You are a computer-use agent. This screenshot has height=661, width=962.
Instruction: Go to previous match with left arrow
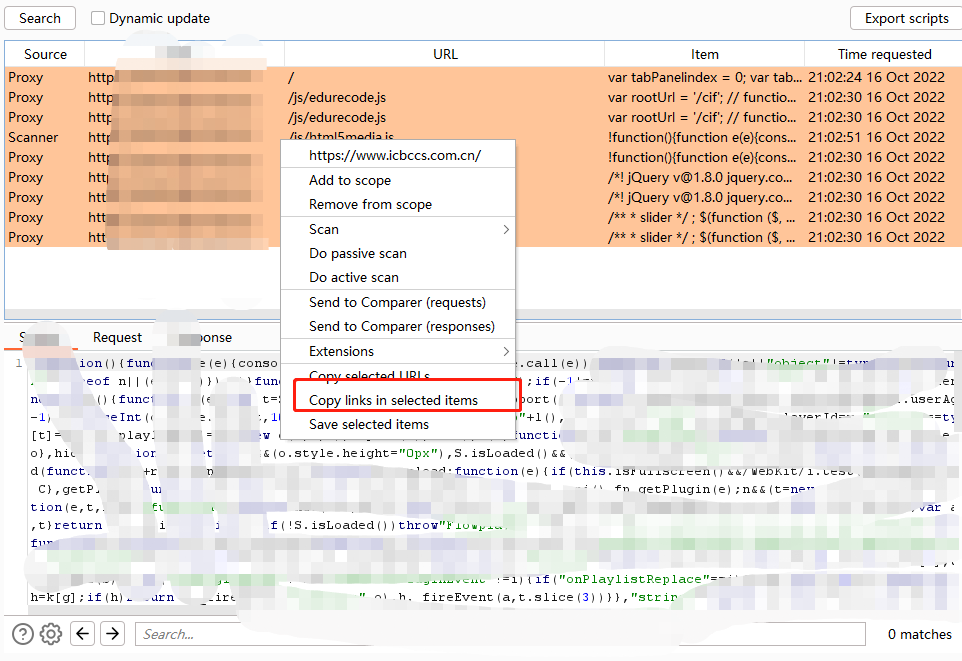82,633
